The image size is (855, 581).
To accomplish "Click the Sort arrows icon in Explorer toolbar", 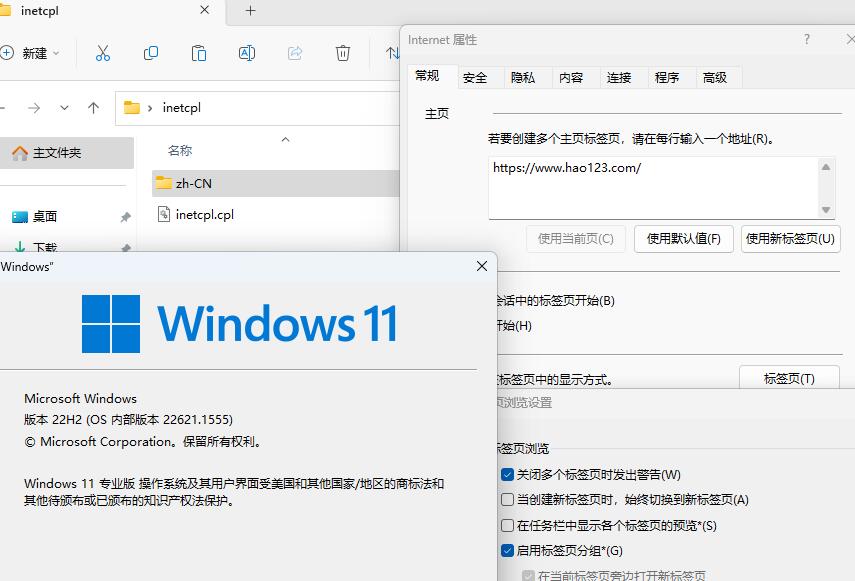I will pos(393,53).
